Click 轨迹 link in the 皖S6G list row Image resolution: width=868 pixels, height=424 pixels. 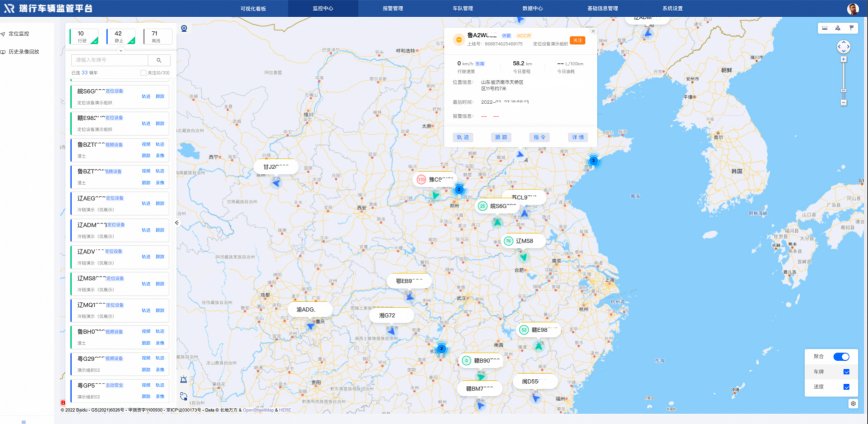(146, 96)
